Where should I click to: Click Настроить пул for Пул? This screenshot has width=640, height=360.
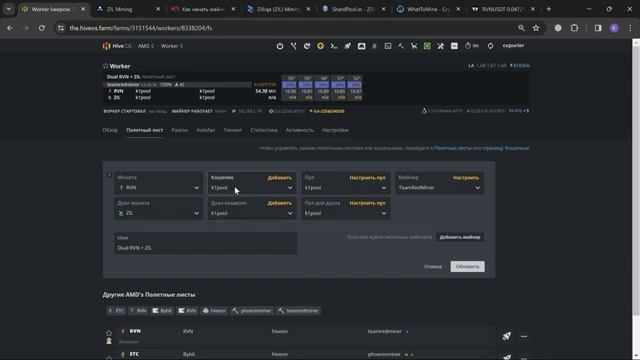click(x=367, y=178)
